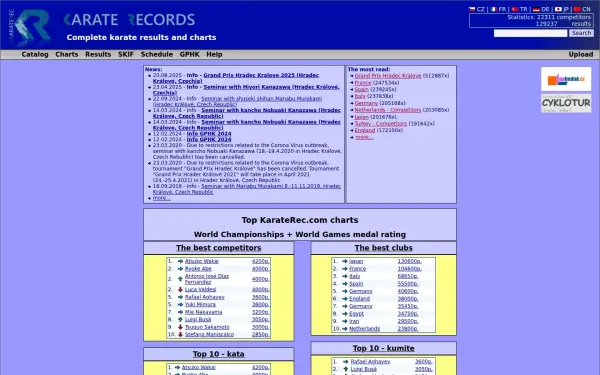Open Grand Prix Hradec Králové in most read
Image resolution: width=600 pixels, height=375 pixels.
(388, 76)
